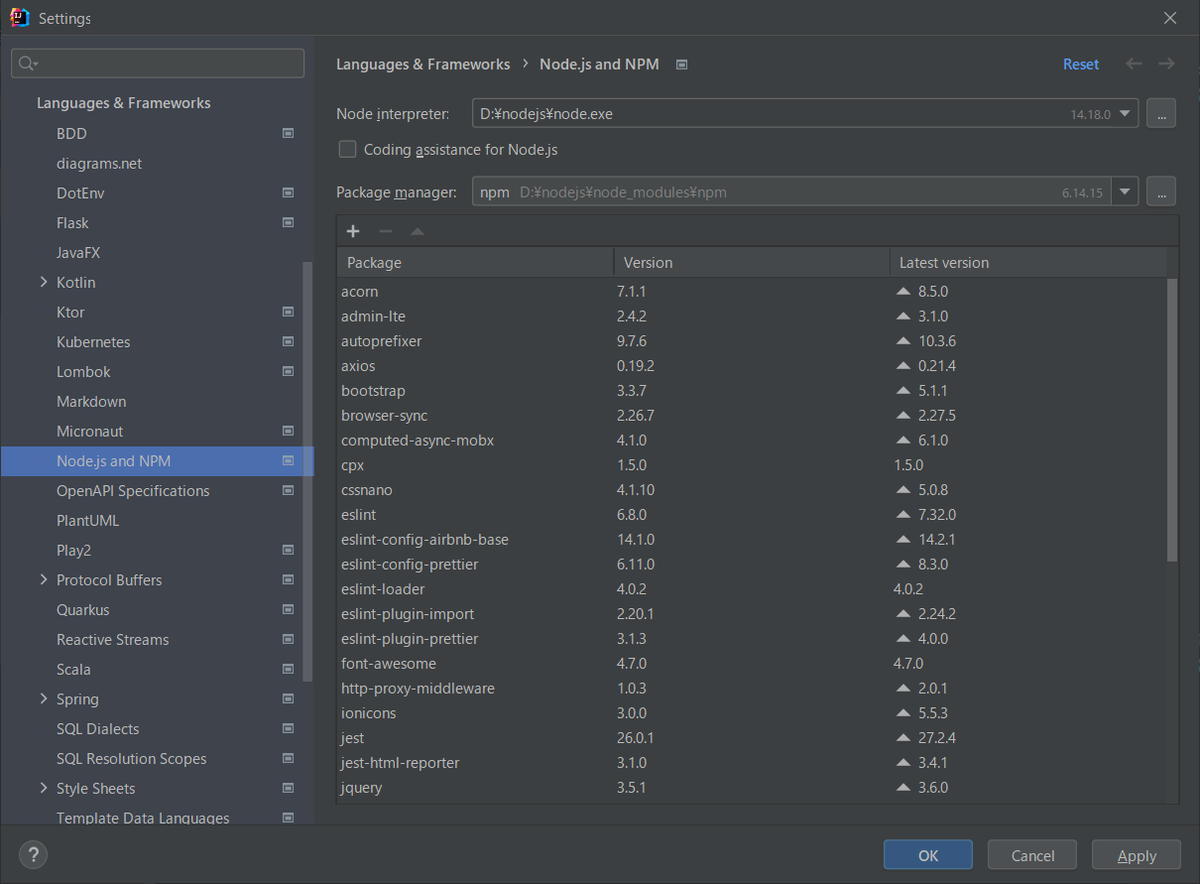The height and width of the screenshot is (884, 1200).
Task: Sort by the Version column header
Action: (x=751, y=262)
